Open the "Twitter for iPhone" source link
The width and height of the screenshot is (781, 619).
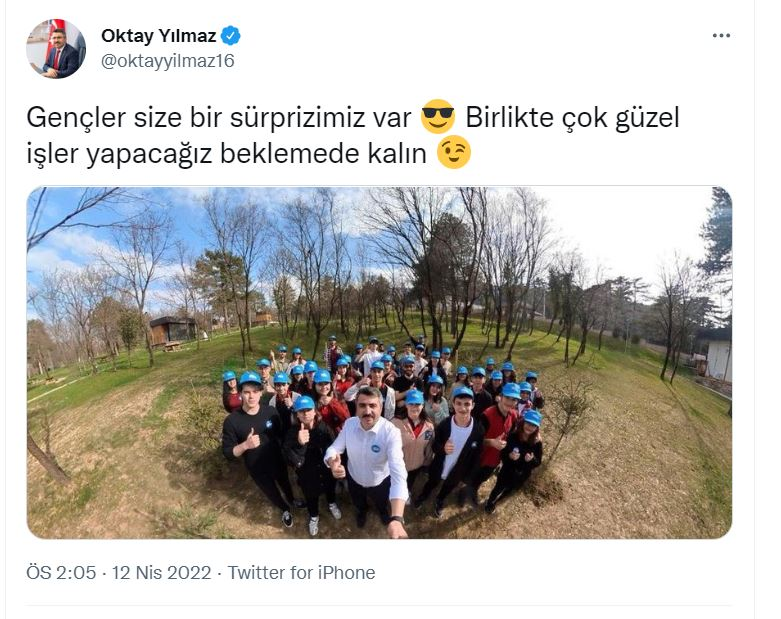(x=301, y=573)
